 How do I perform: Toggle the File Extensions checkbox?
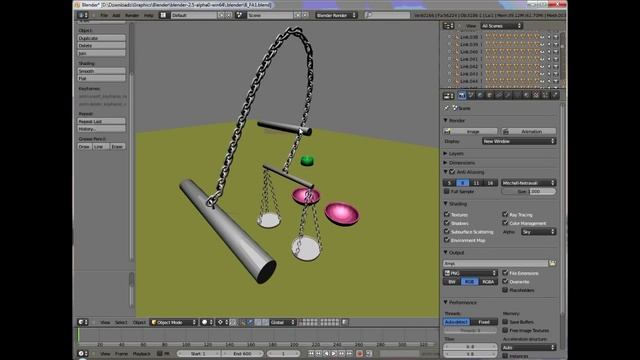click(x=505, y=273)
